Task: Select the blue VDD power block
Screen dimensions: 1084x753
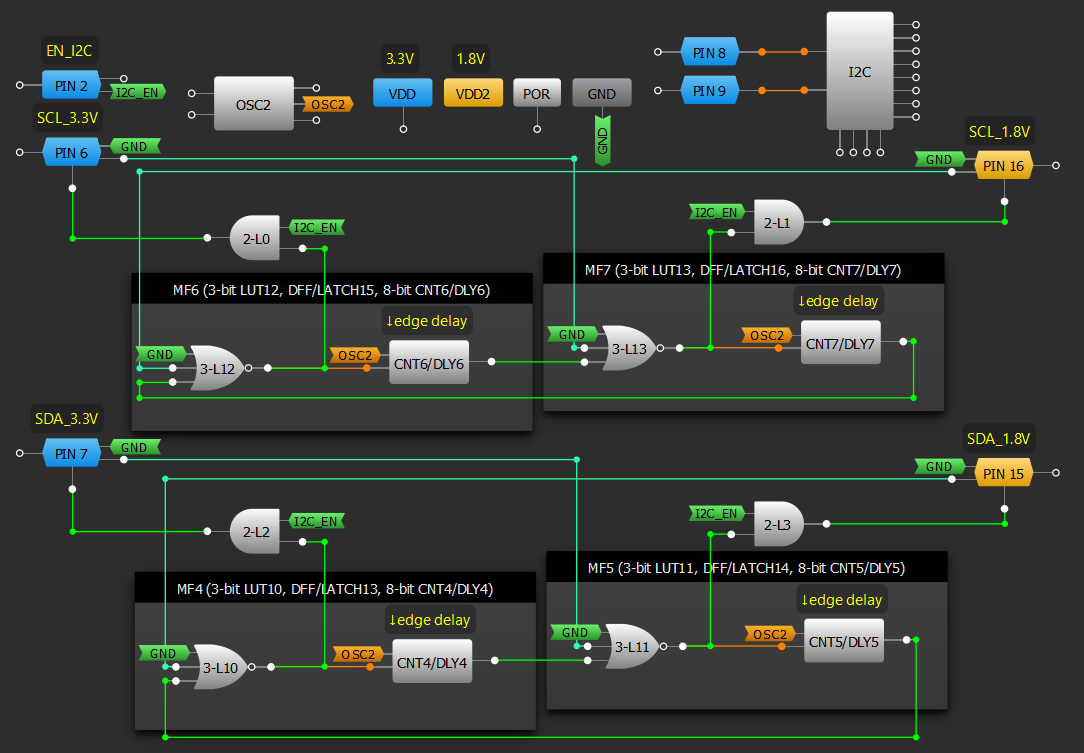Action: [403, 93]
